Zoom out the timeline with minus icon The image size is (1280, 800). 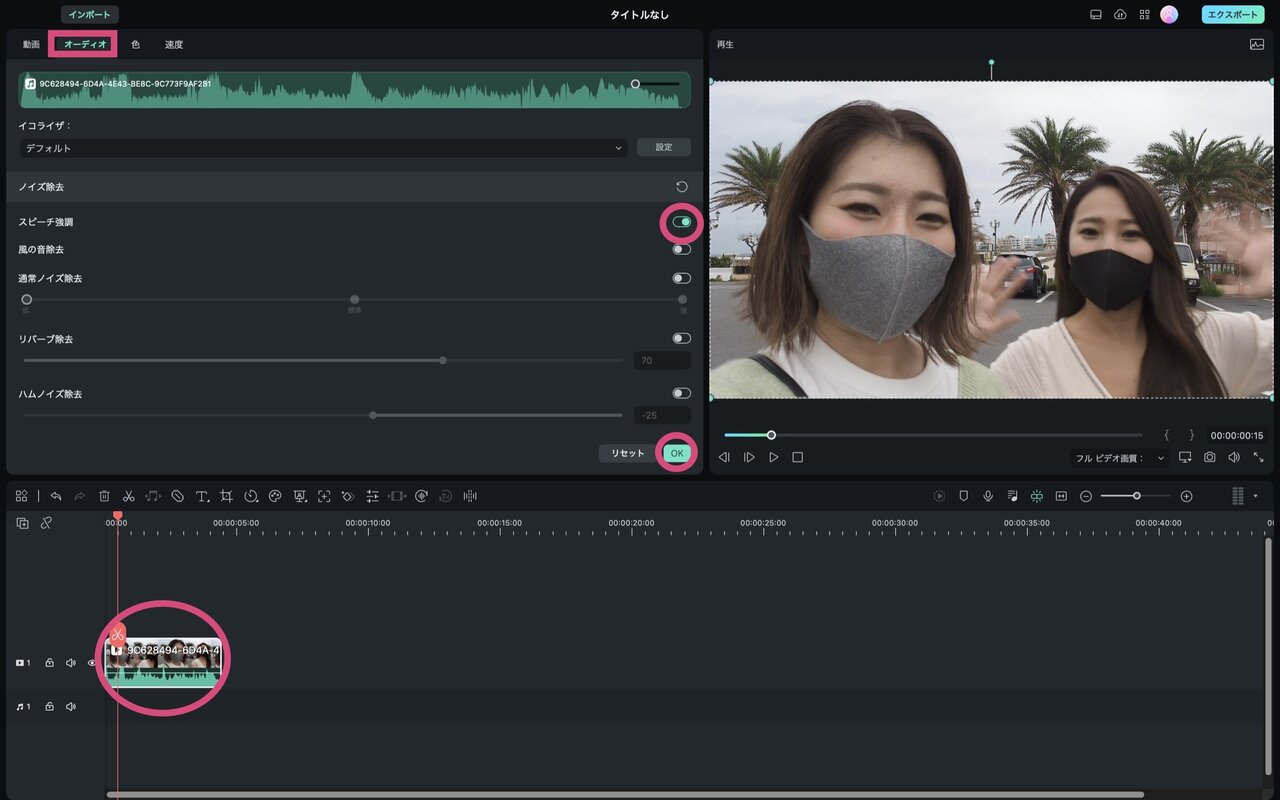click(1086, 496)
